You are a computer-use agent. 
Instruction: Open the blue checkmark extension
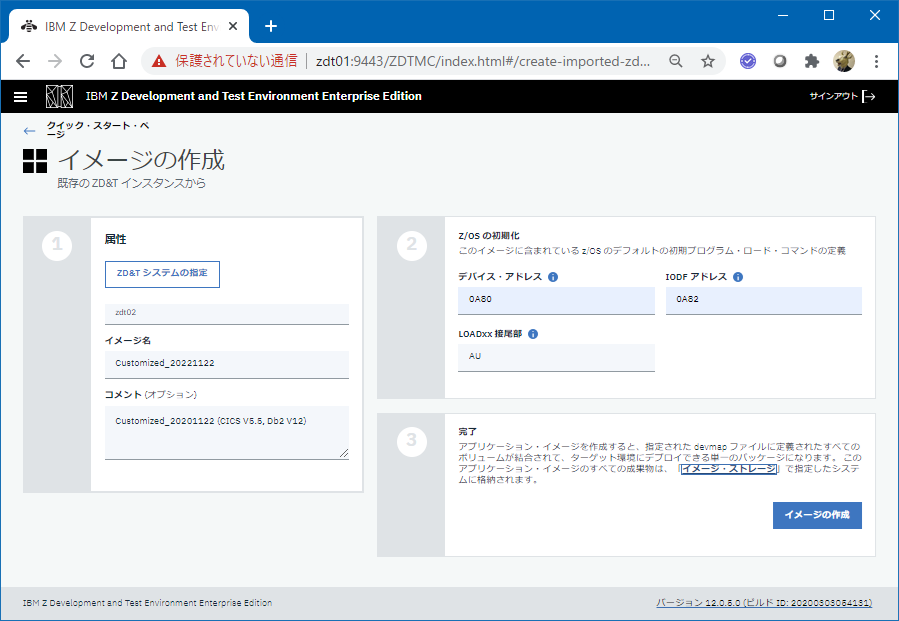click(748, 61)
